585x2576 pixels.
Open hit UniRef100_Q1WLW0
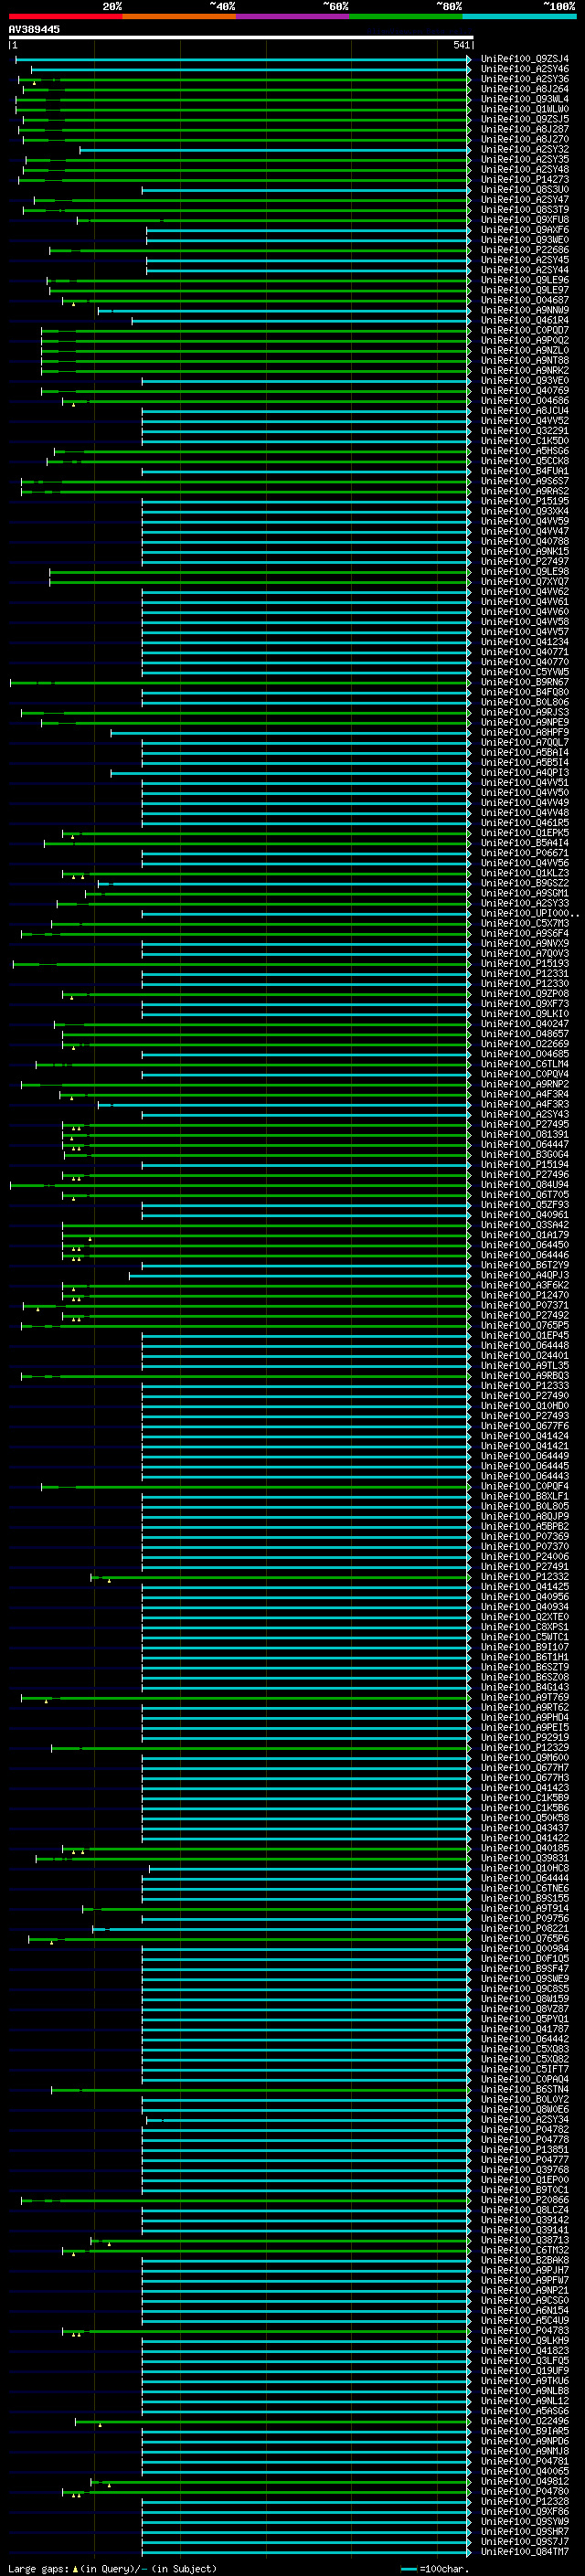[524, 109]
